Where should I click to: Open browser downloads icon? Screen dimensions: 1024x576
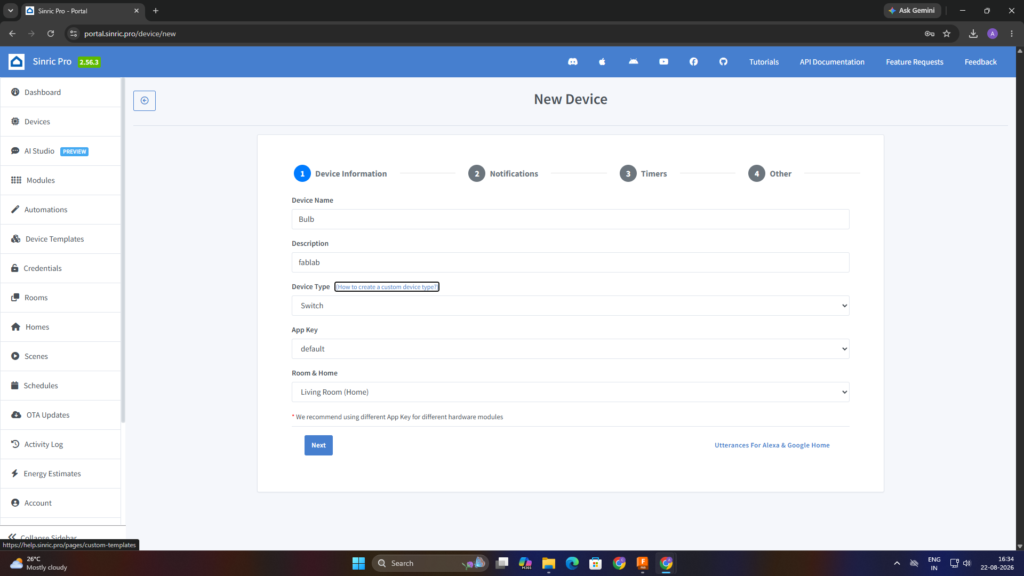(x=973, y=33)
